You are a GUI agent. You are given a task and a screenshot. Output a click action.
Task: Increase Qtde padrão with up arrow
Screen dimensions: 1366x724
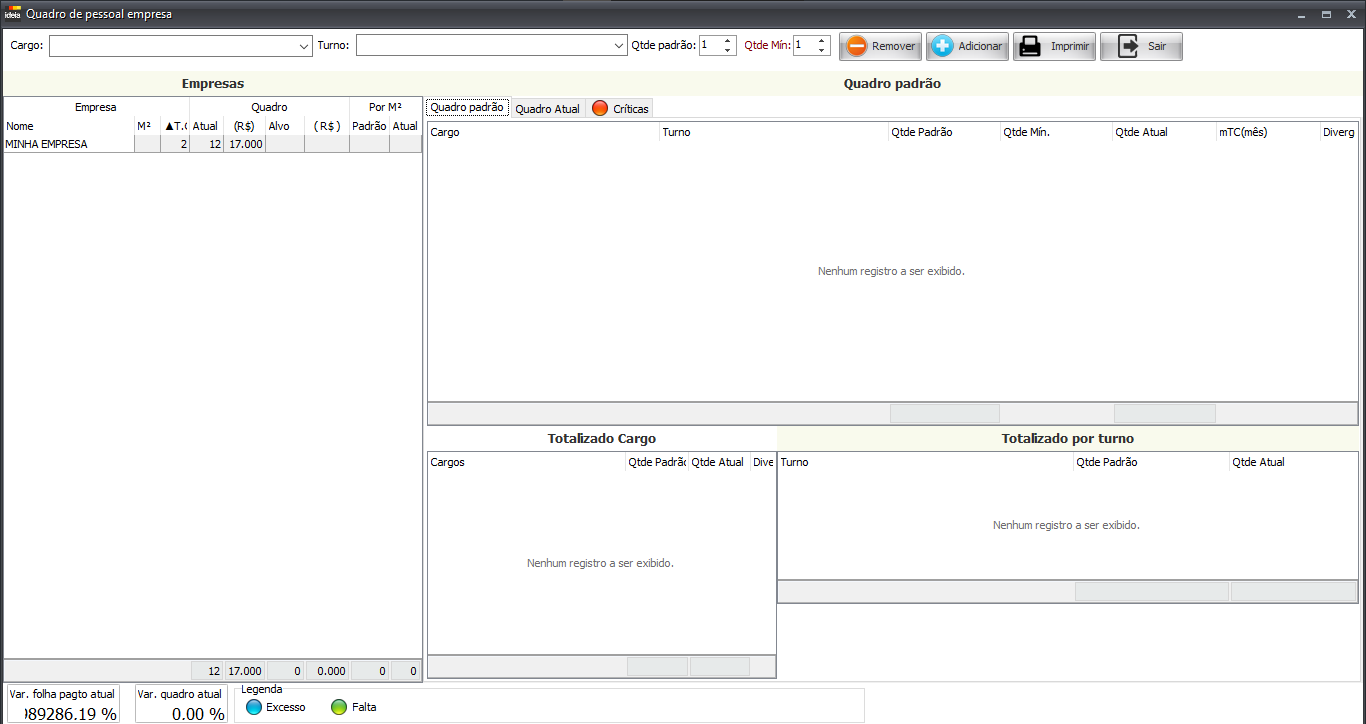pos(728,41)
